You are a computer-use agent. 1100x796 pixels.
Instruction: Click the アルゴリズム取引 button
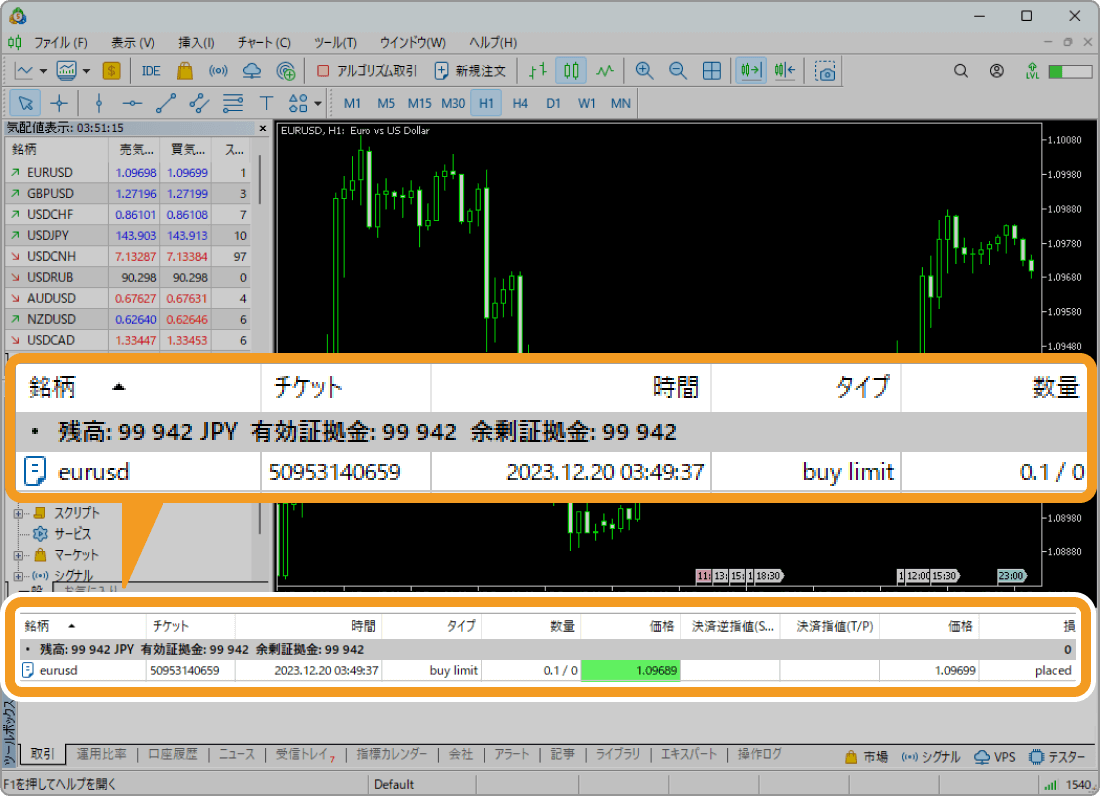click(367, 71)
